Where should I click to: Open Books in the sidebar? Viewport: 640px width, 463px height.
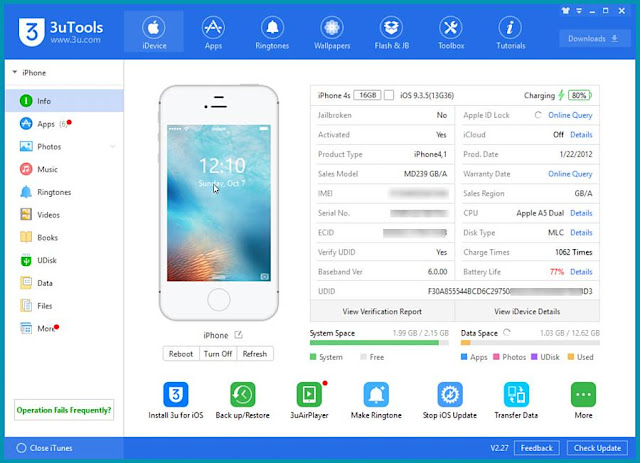[x=64, y=237]
